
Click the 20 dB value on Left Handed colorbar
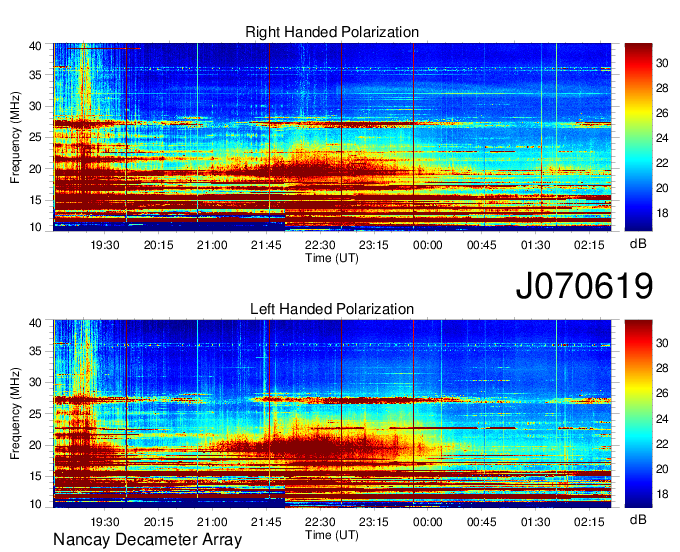coord(662,469)
